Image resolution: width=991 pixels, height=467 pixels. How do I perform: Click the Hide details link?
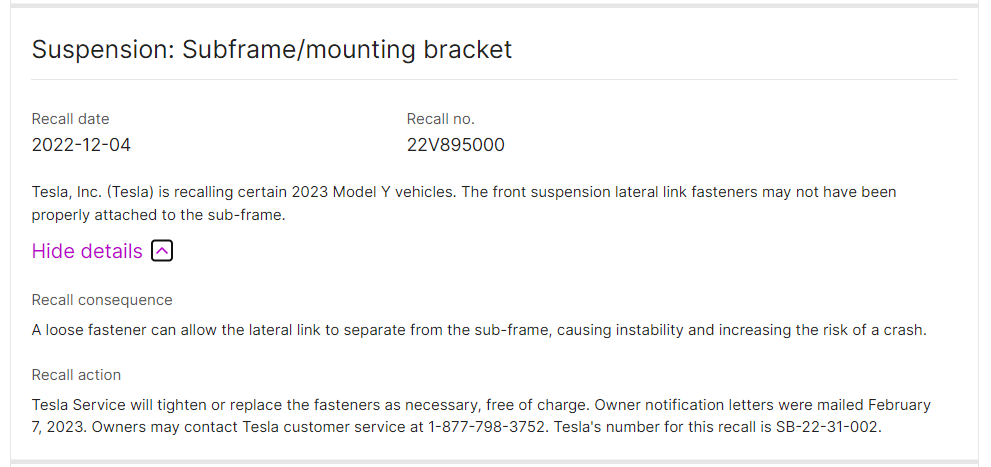pyautogui.click(x=87, y=251)
